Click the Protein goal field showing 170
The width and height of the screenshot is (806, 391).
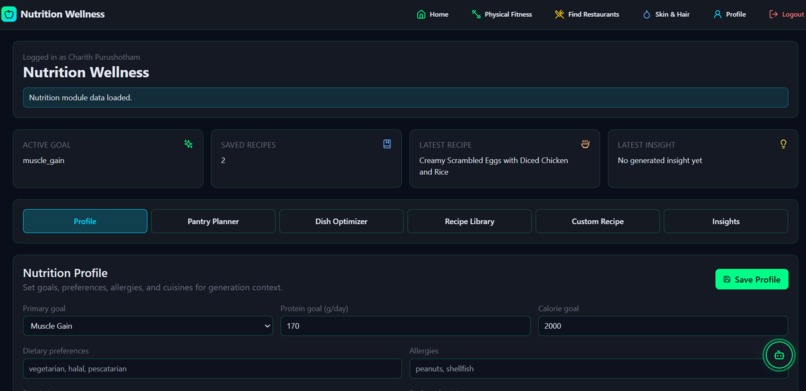405,326
